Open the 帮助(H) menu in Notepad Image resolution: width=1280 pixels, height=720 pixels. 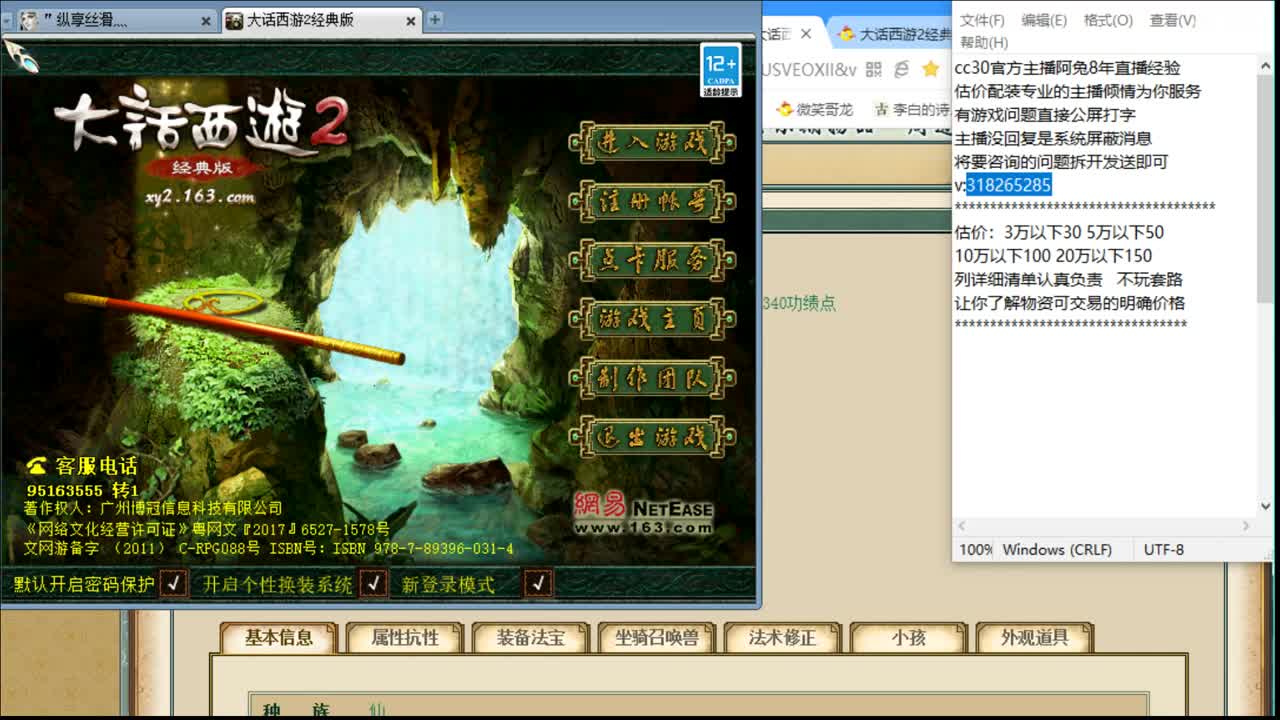(x=984, y=42)
